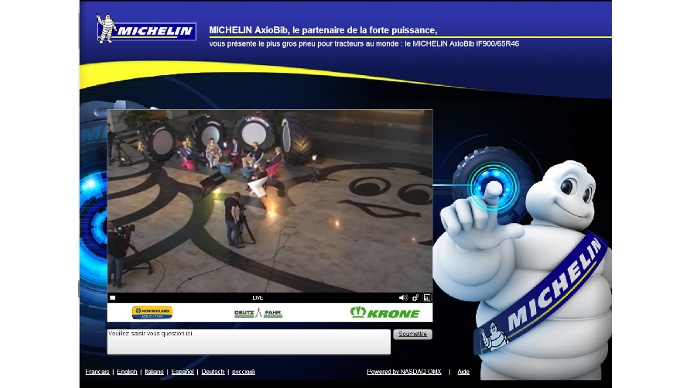The height and width of the screenshot is (388, 690).
Task: Click the Krone sponsor logo
Action: point(385,313)
